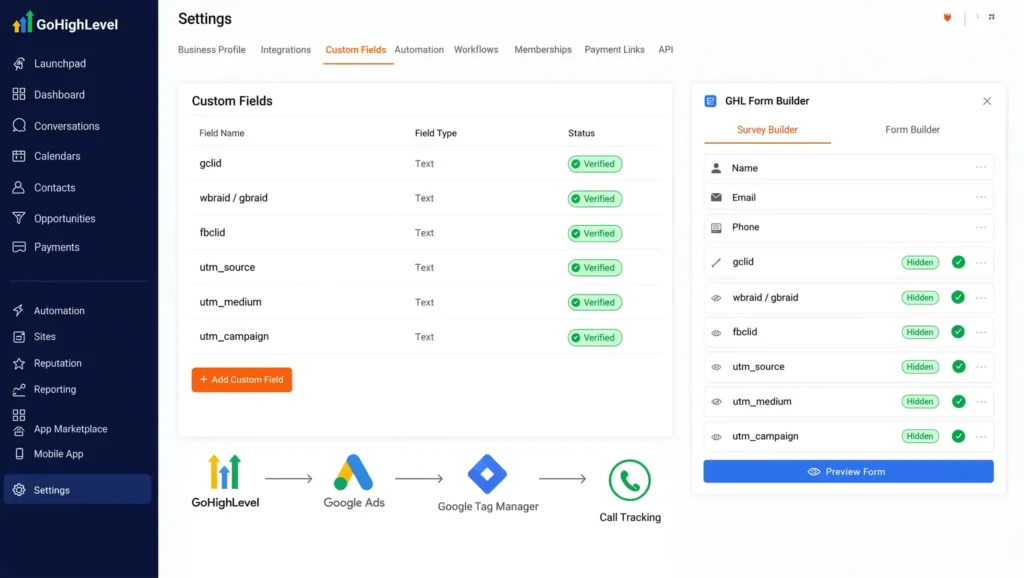Click the orange notification icon in header

click(x=947, y=18)
